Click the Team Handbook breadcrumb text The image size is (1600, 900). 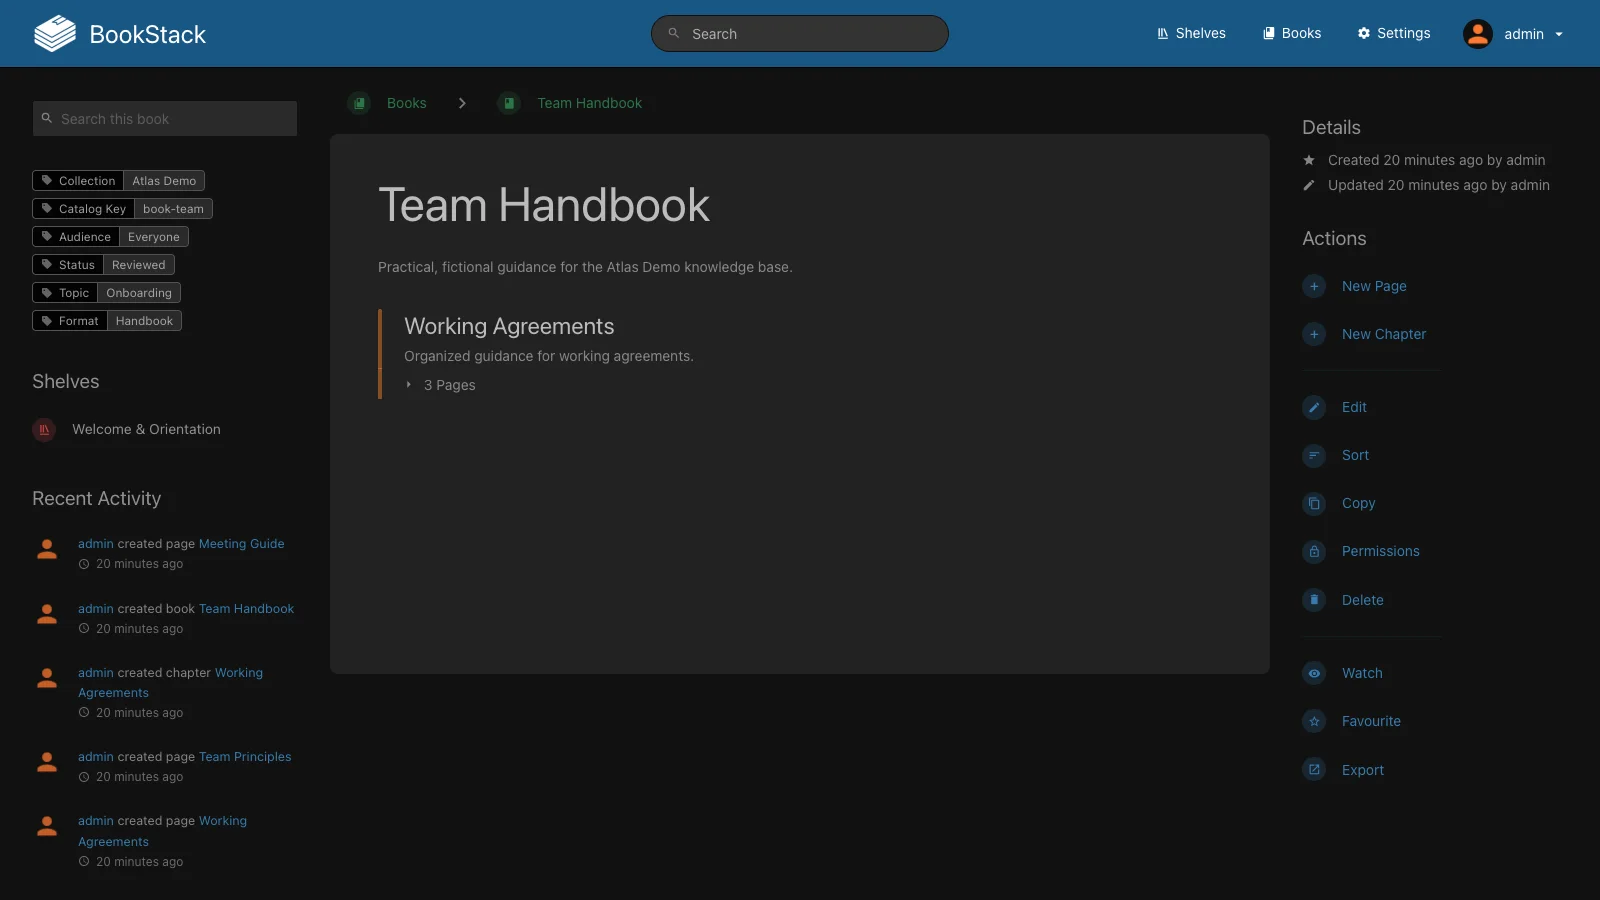[590, 103]
